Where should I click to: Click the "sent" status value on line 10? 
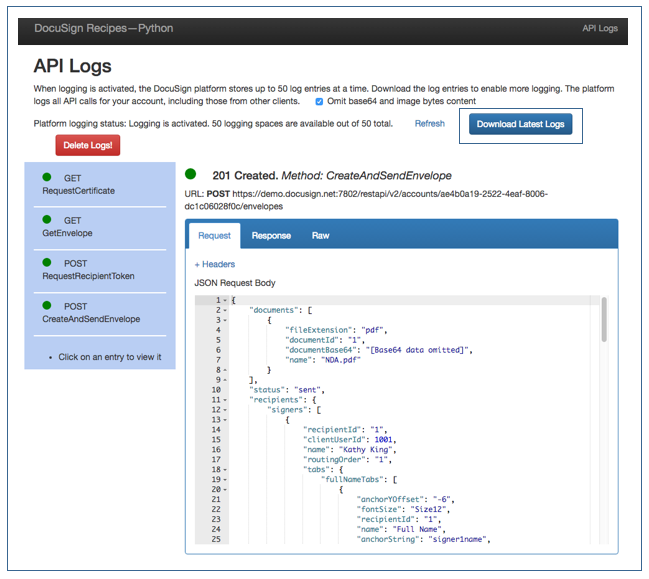tap(307, 390)
